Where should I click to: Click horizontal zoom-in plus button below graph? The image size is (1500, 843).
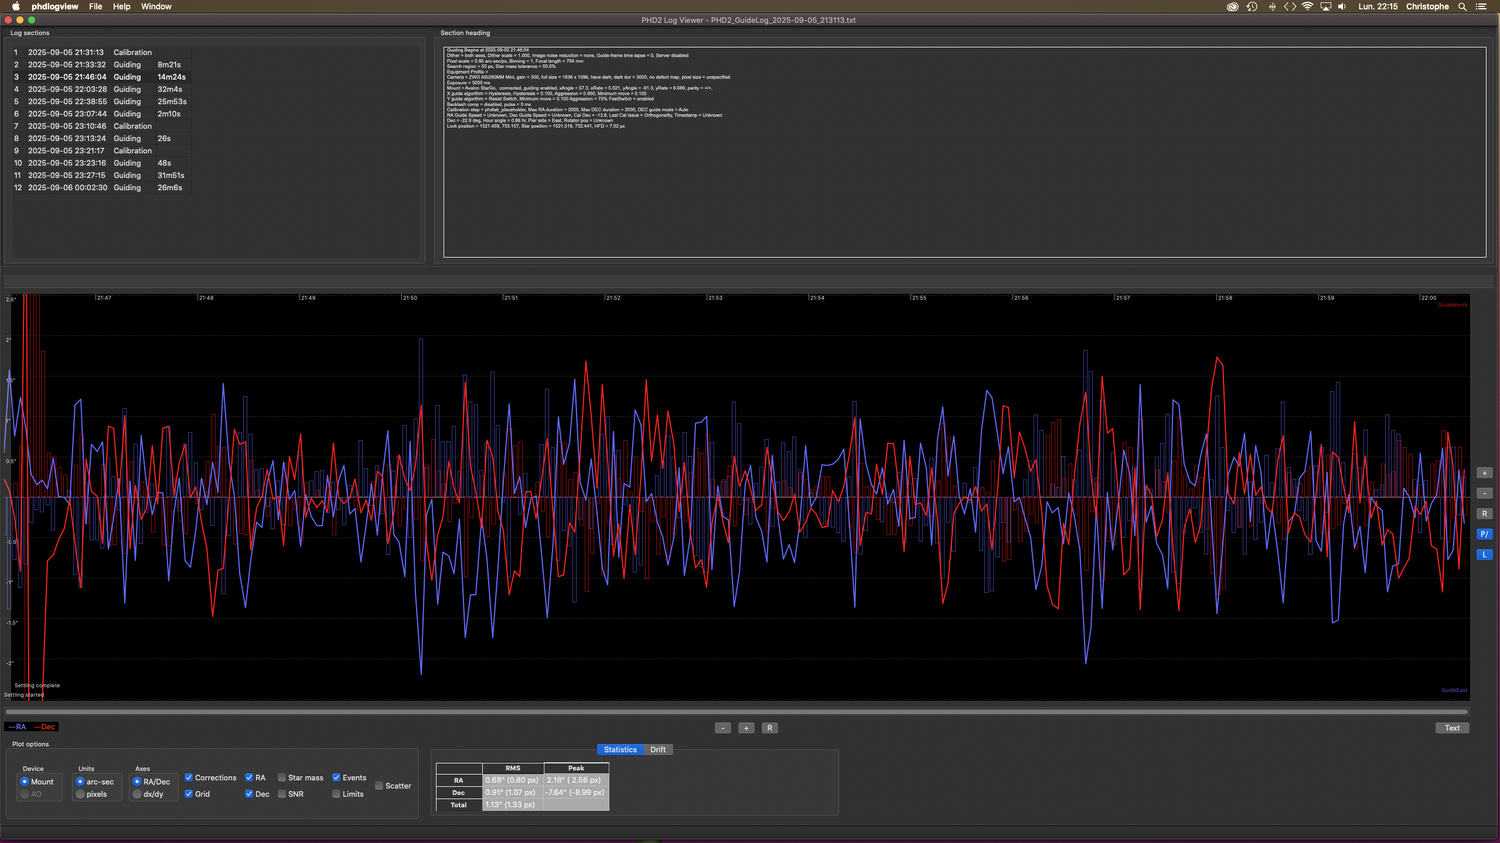[746, 728]
